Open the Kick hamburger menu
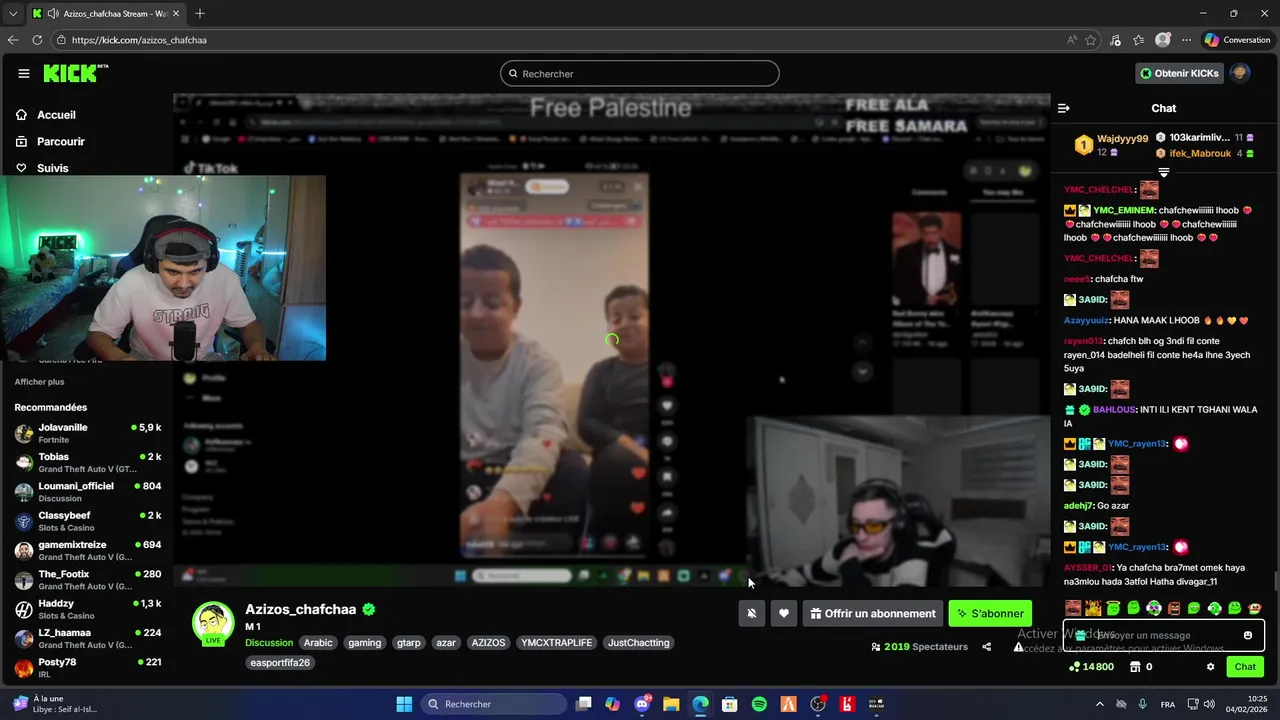This screenshot has height=720, width=1280. (24, 73)
